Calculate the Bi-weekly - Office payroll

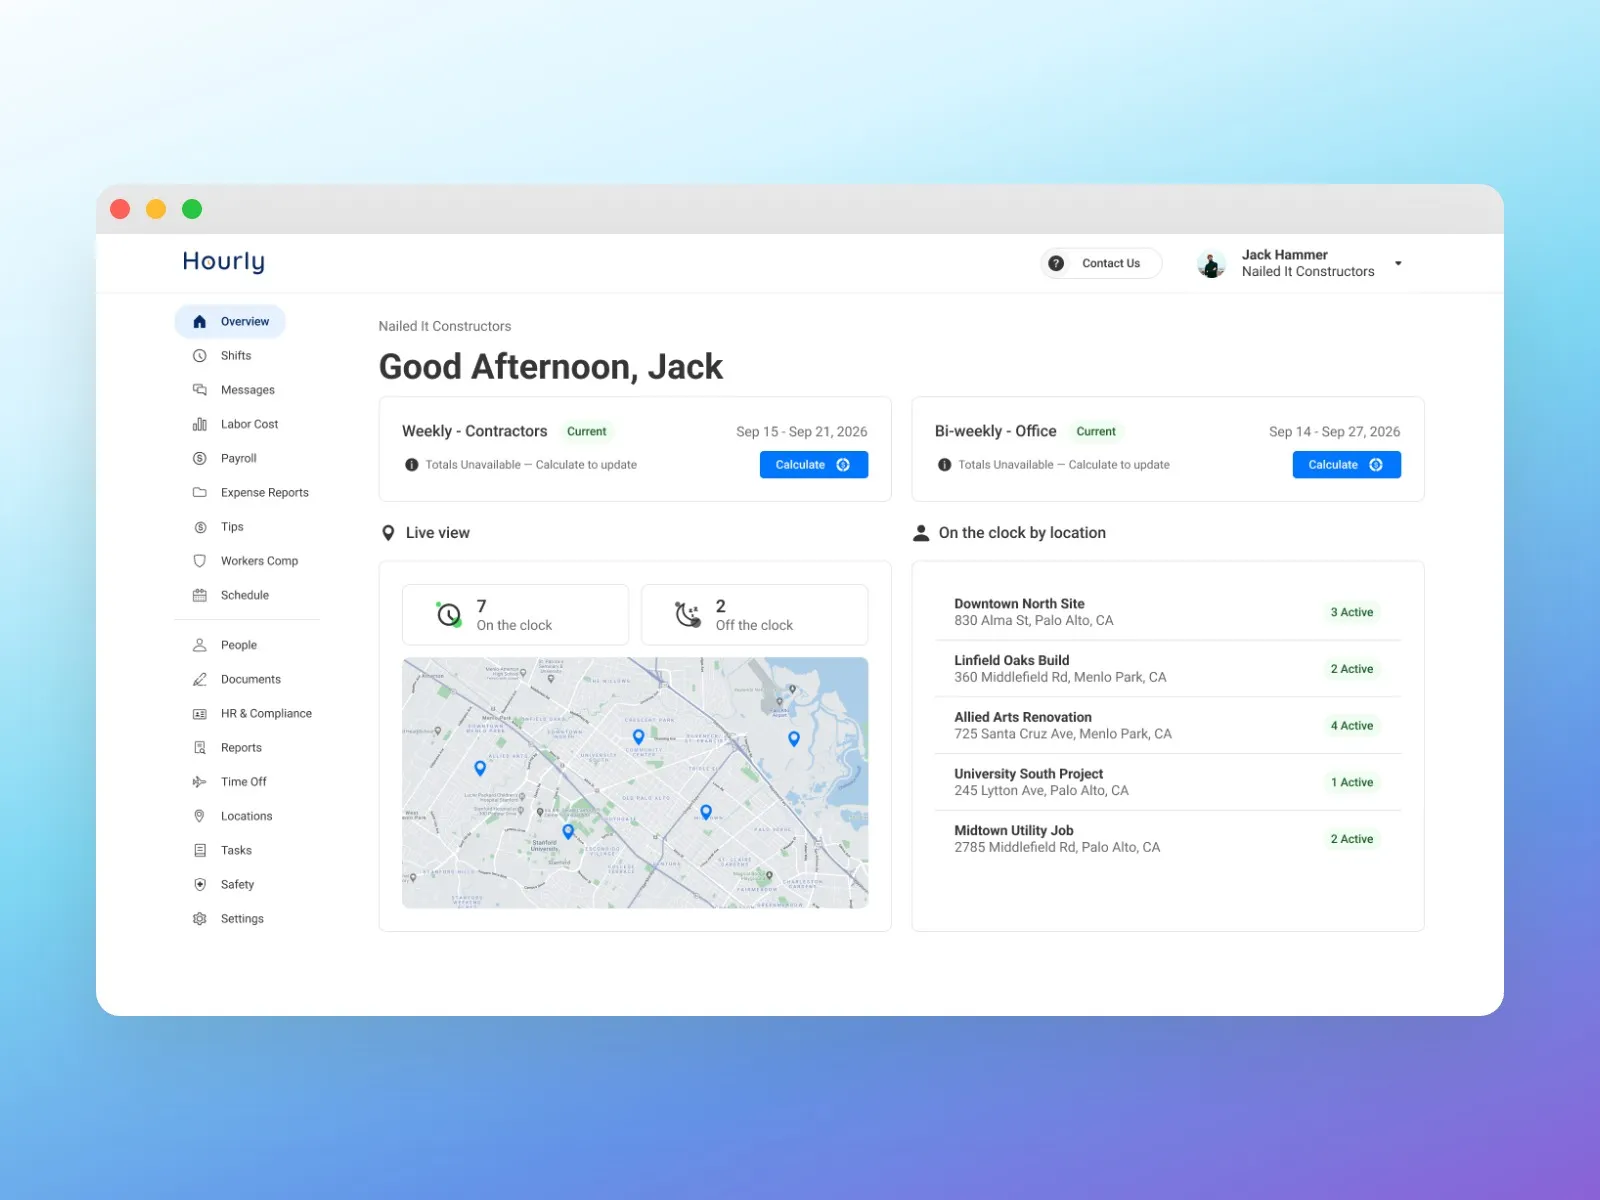[1346, 465]
